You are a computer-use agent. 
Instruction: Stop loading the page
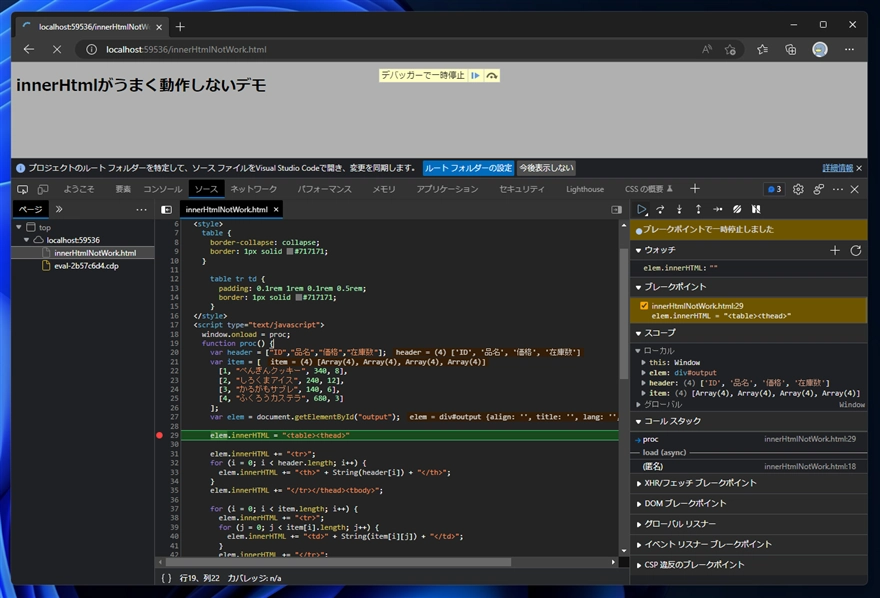(57, 49)
